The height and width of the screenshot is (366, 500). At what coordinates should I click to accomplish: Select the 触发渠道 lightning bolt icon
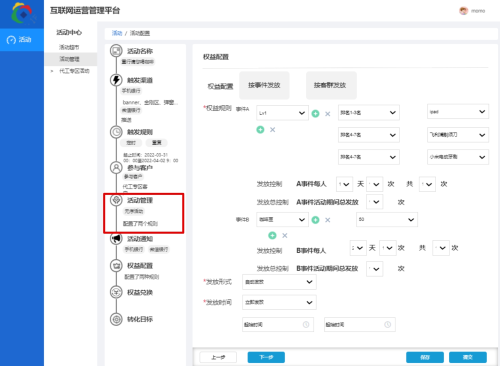[x=116, y=80]
